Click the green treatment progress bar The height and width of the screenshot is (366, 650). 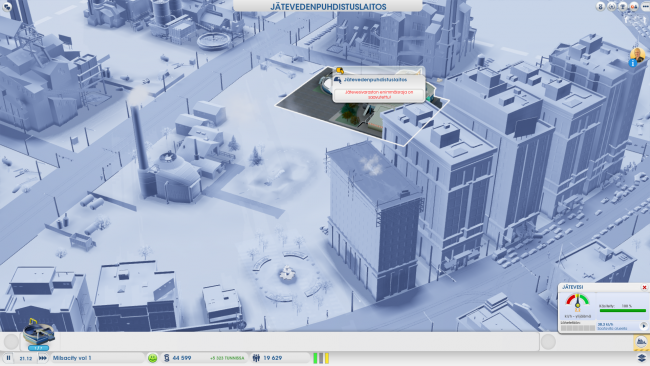coord(623,310)
